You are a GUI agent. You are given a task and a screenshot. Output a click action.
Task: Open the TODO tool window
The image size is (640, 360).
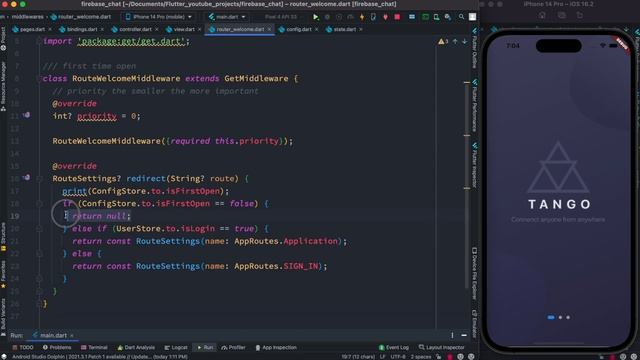click(x=23, y=347)
